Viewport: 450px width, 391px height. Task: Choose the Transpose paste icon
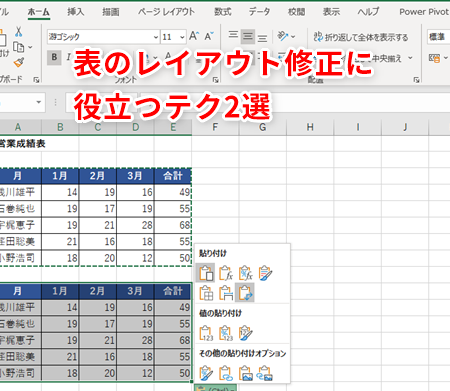245,293
